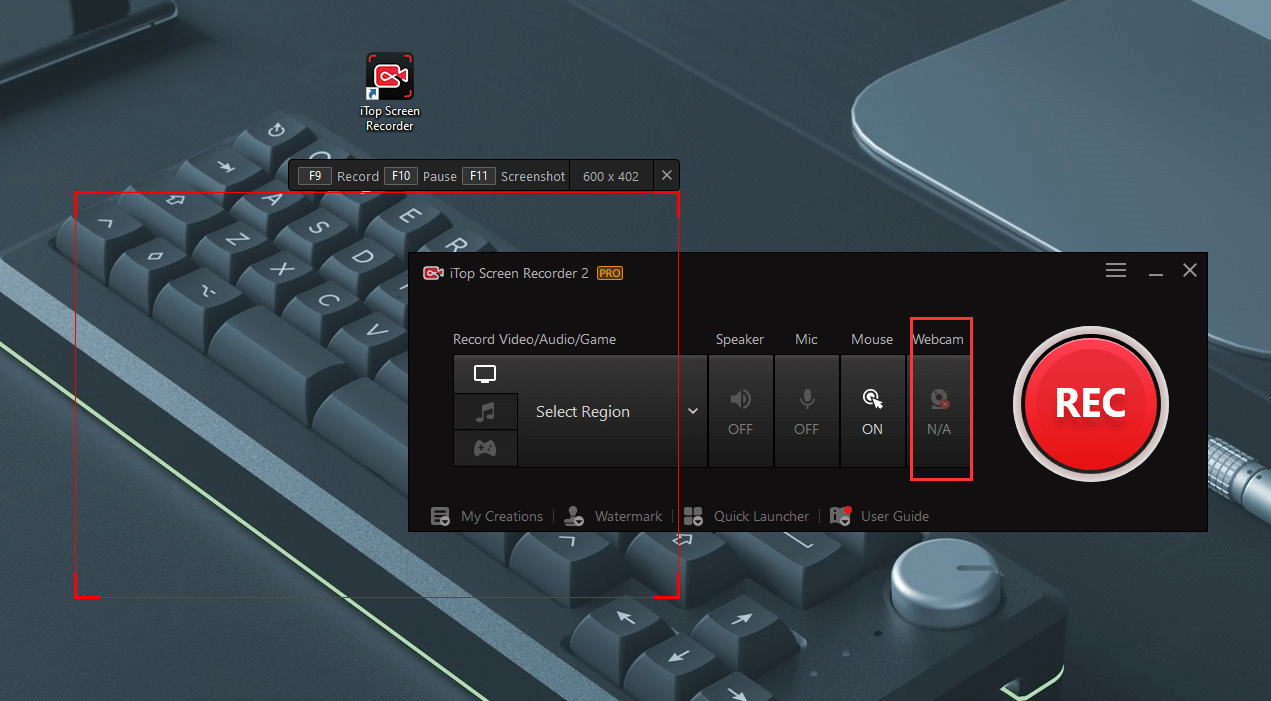Toggle the Mouse ON cursor effect
Viewport: 1271px width, 701px height.
click(872, 411)
